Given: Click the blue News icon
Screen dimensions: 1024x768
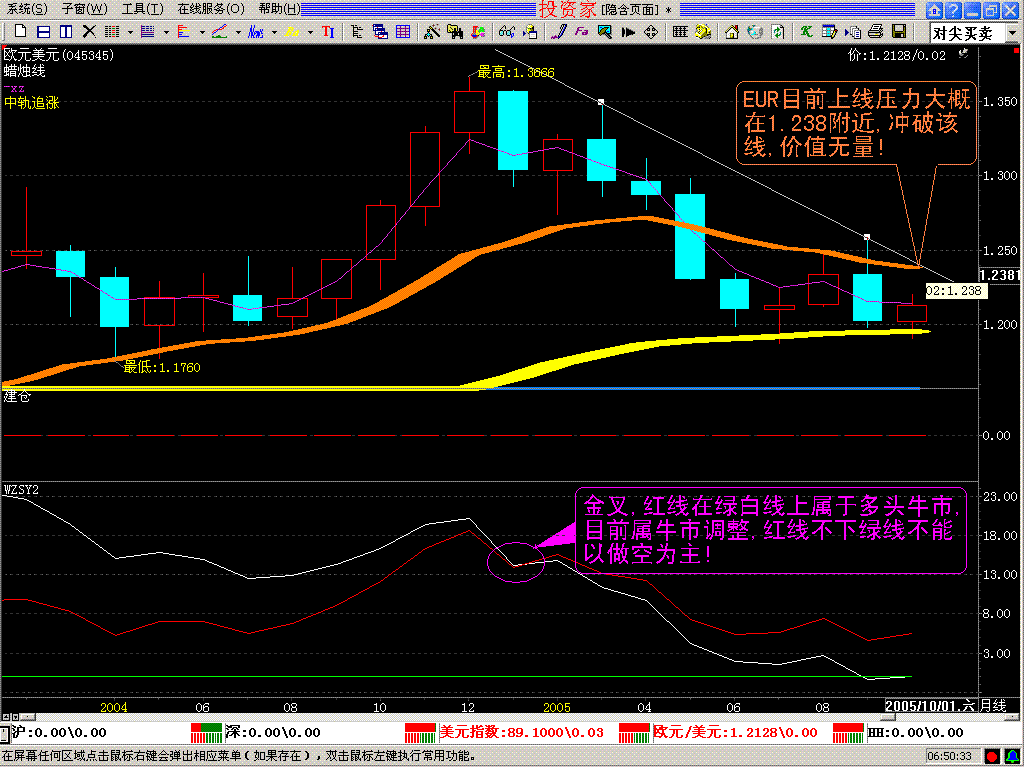Looking at the screenshot, I should tap(256, 31).
